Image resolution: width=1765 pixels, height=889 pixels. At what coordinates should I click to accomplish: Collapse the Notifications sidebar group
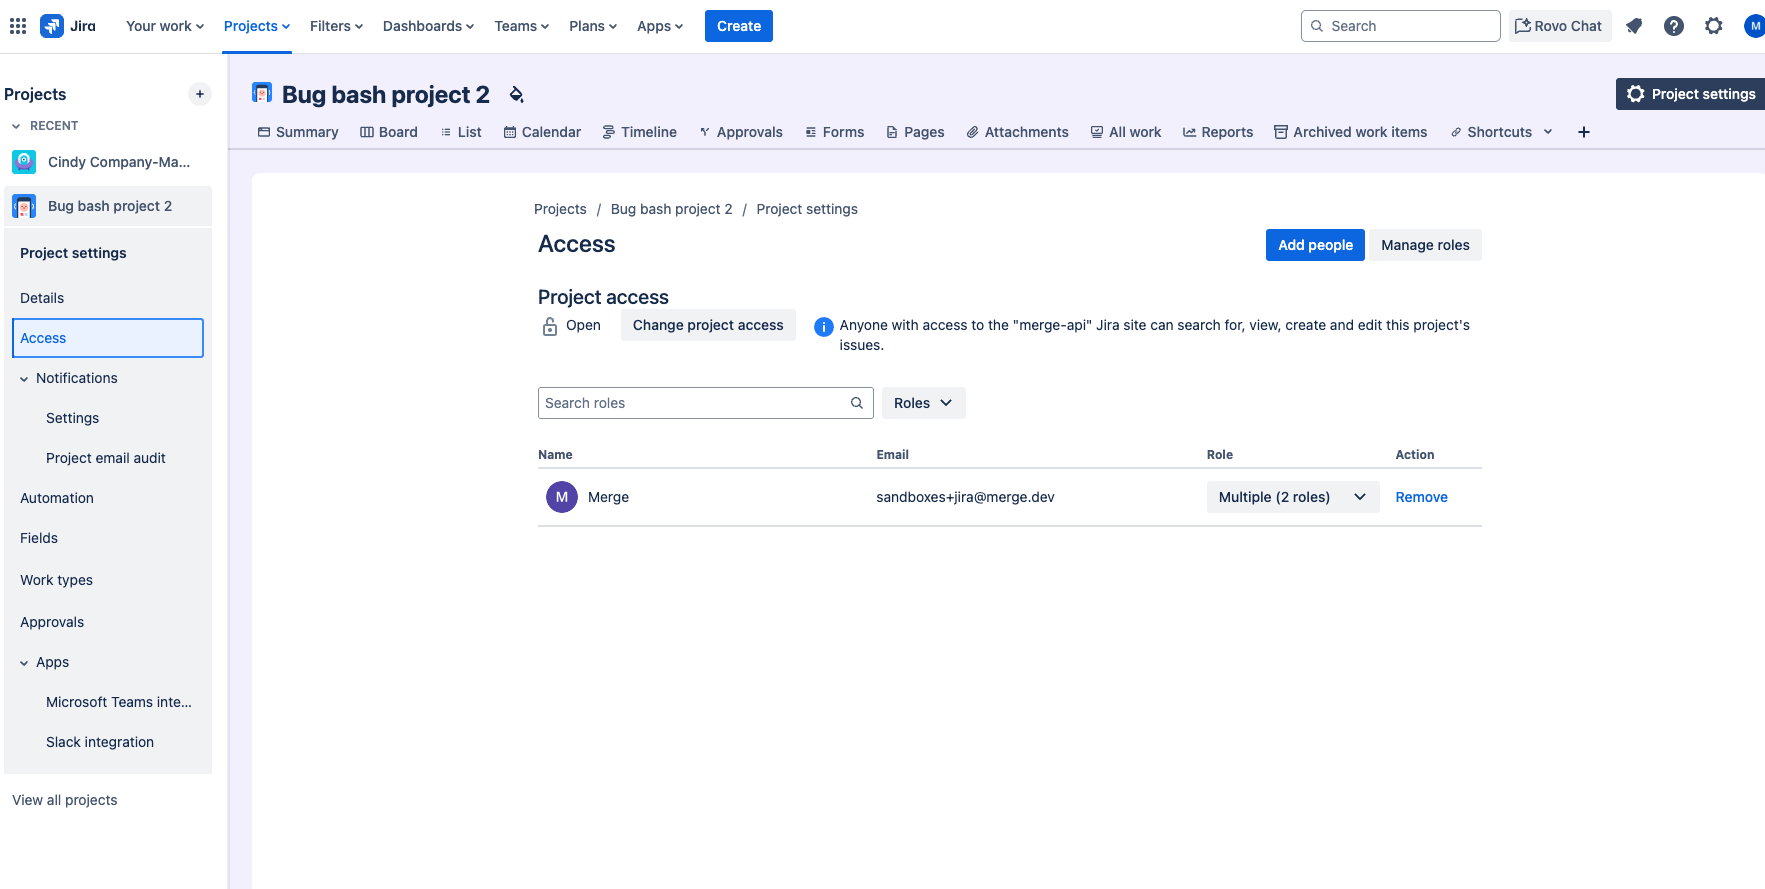tap(24, 379)
